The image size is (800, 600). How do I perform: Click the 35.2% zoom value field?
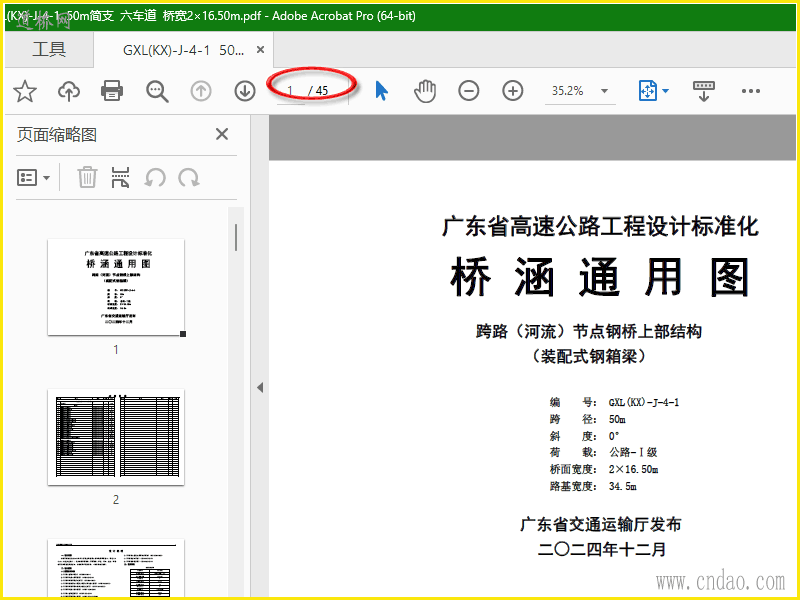[567, 91]
